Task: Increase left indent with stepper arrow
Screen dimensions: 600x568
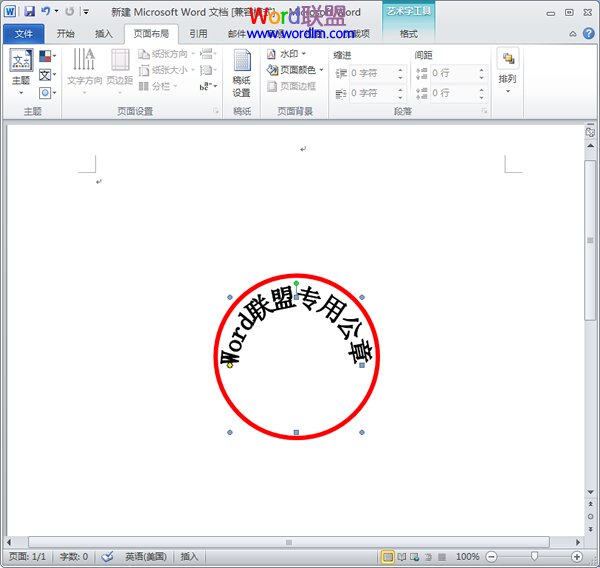Action: pyautogui.click(x=400, y=70)
